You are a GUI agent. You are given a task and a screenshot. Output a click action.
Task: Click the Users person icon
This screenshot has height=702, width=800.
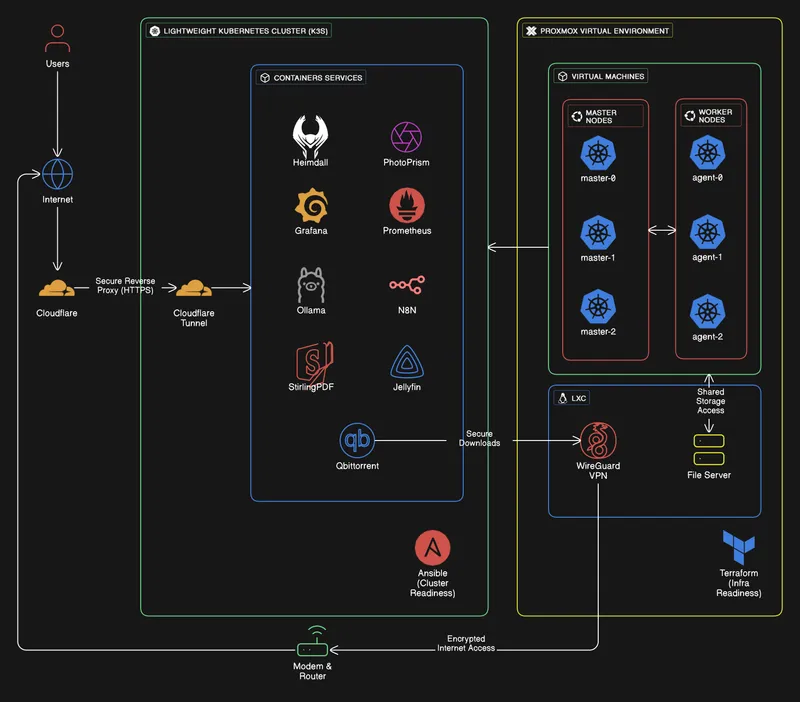[57, 38]
